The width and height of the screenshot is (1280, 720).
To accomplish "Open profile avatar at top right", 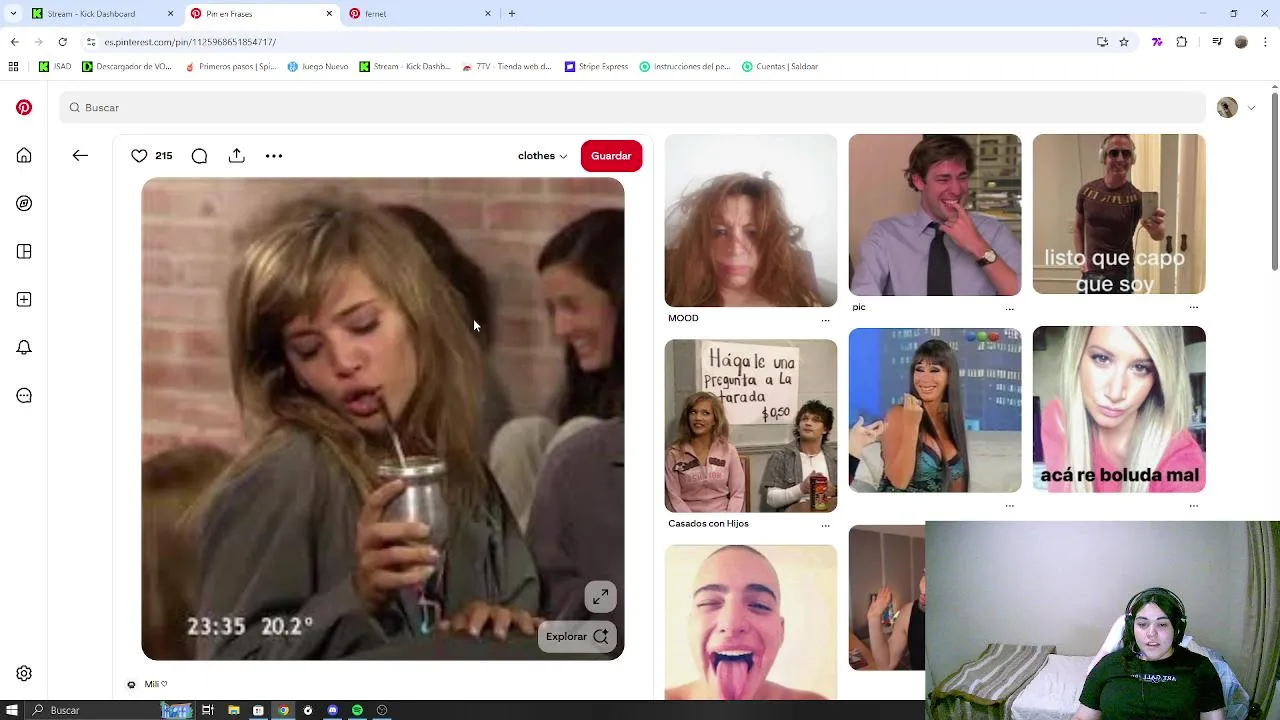I will [x=1227, y=107].
